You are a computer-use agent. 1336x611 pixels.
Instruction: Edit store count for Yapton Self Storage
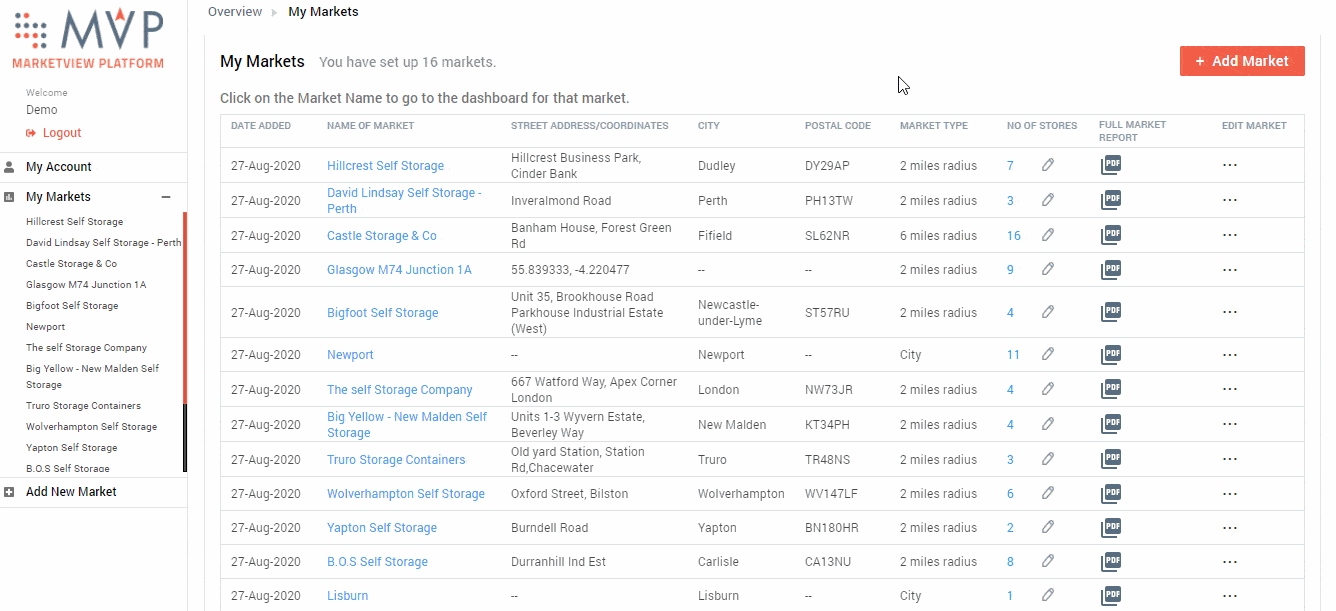(x=1048, y=527)
